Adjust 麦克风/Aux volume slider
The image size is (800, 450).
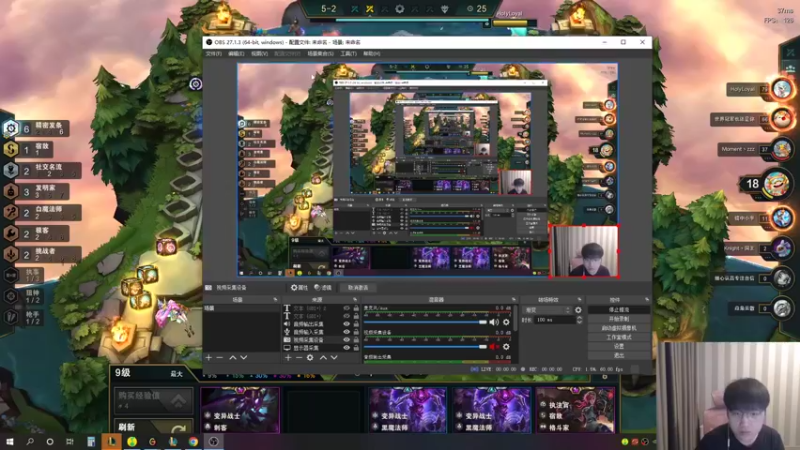(425, 322)
